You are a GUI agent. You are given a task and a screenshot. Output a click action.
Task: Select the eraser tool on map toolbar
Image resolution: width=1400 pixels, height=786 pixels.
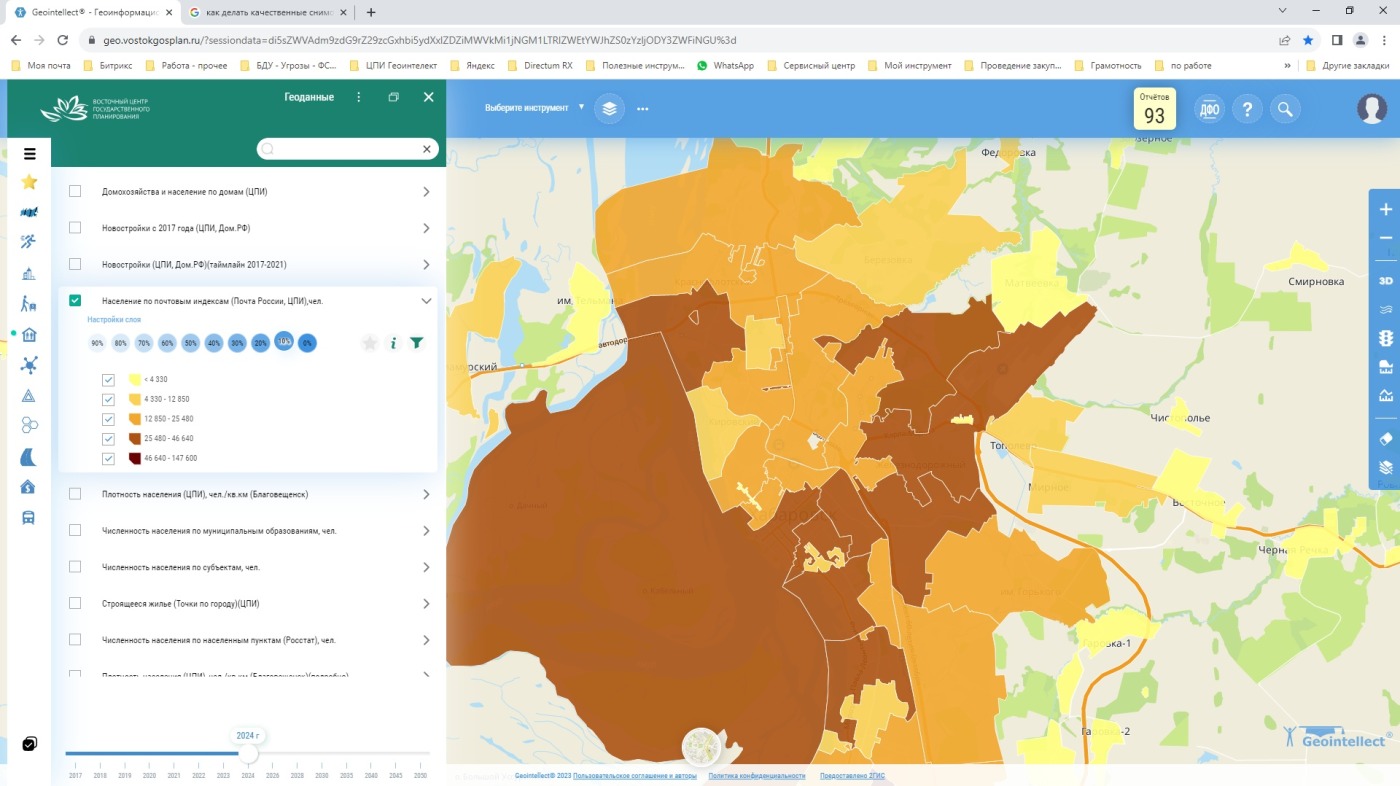(1386, 438)
